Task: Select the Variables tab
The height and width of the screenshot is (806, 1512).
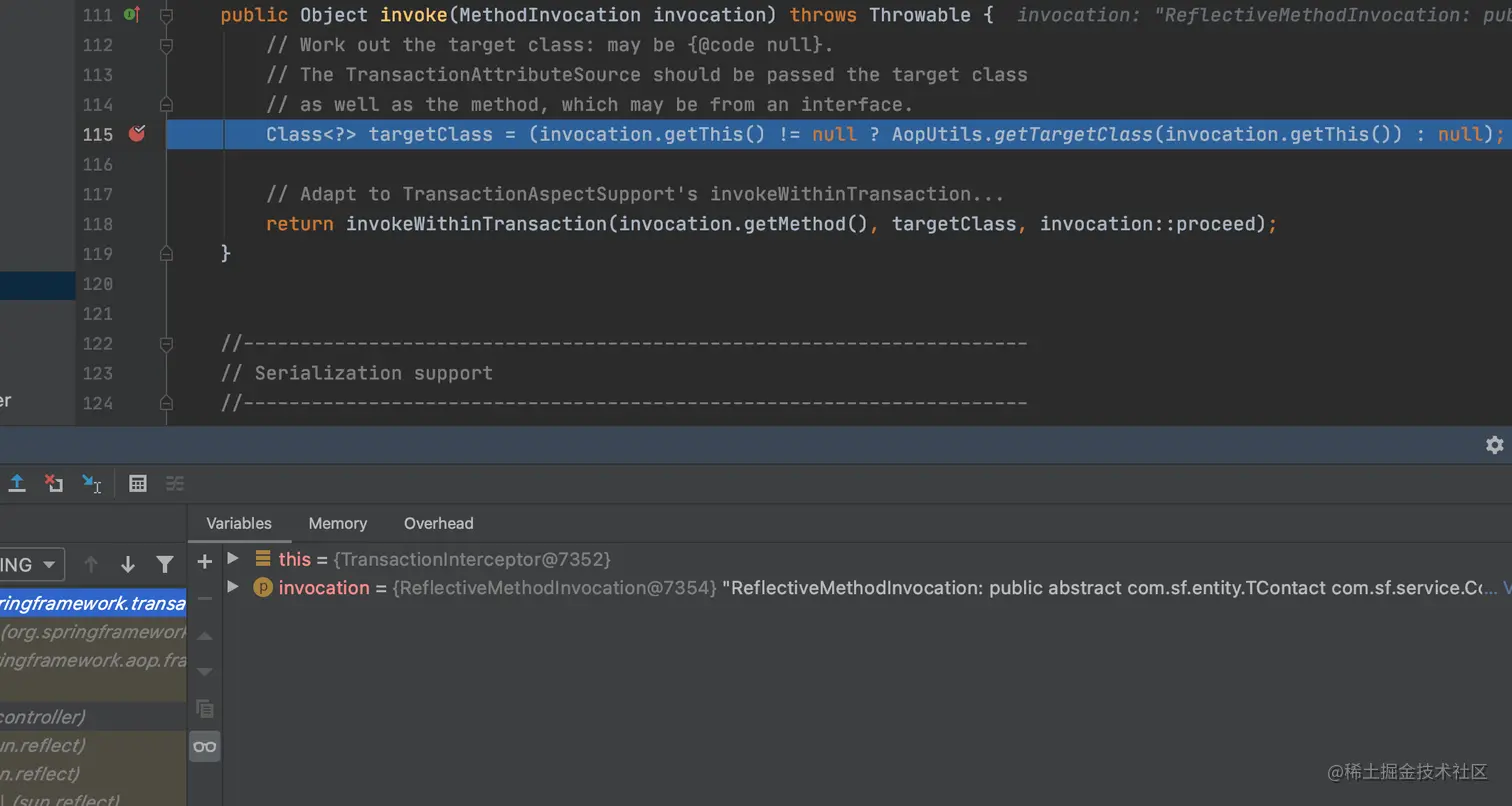Action: (238, 523)
